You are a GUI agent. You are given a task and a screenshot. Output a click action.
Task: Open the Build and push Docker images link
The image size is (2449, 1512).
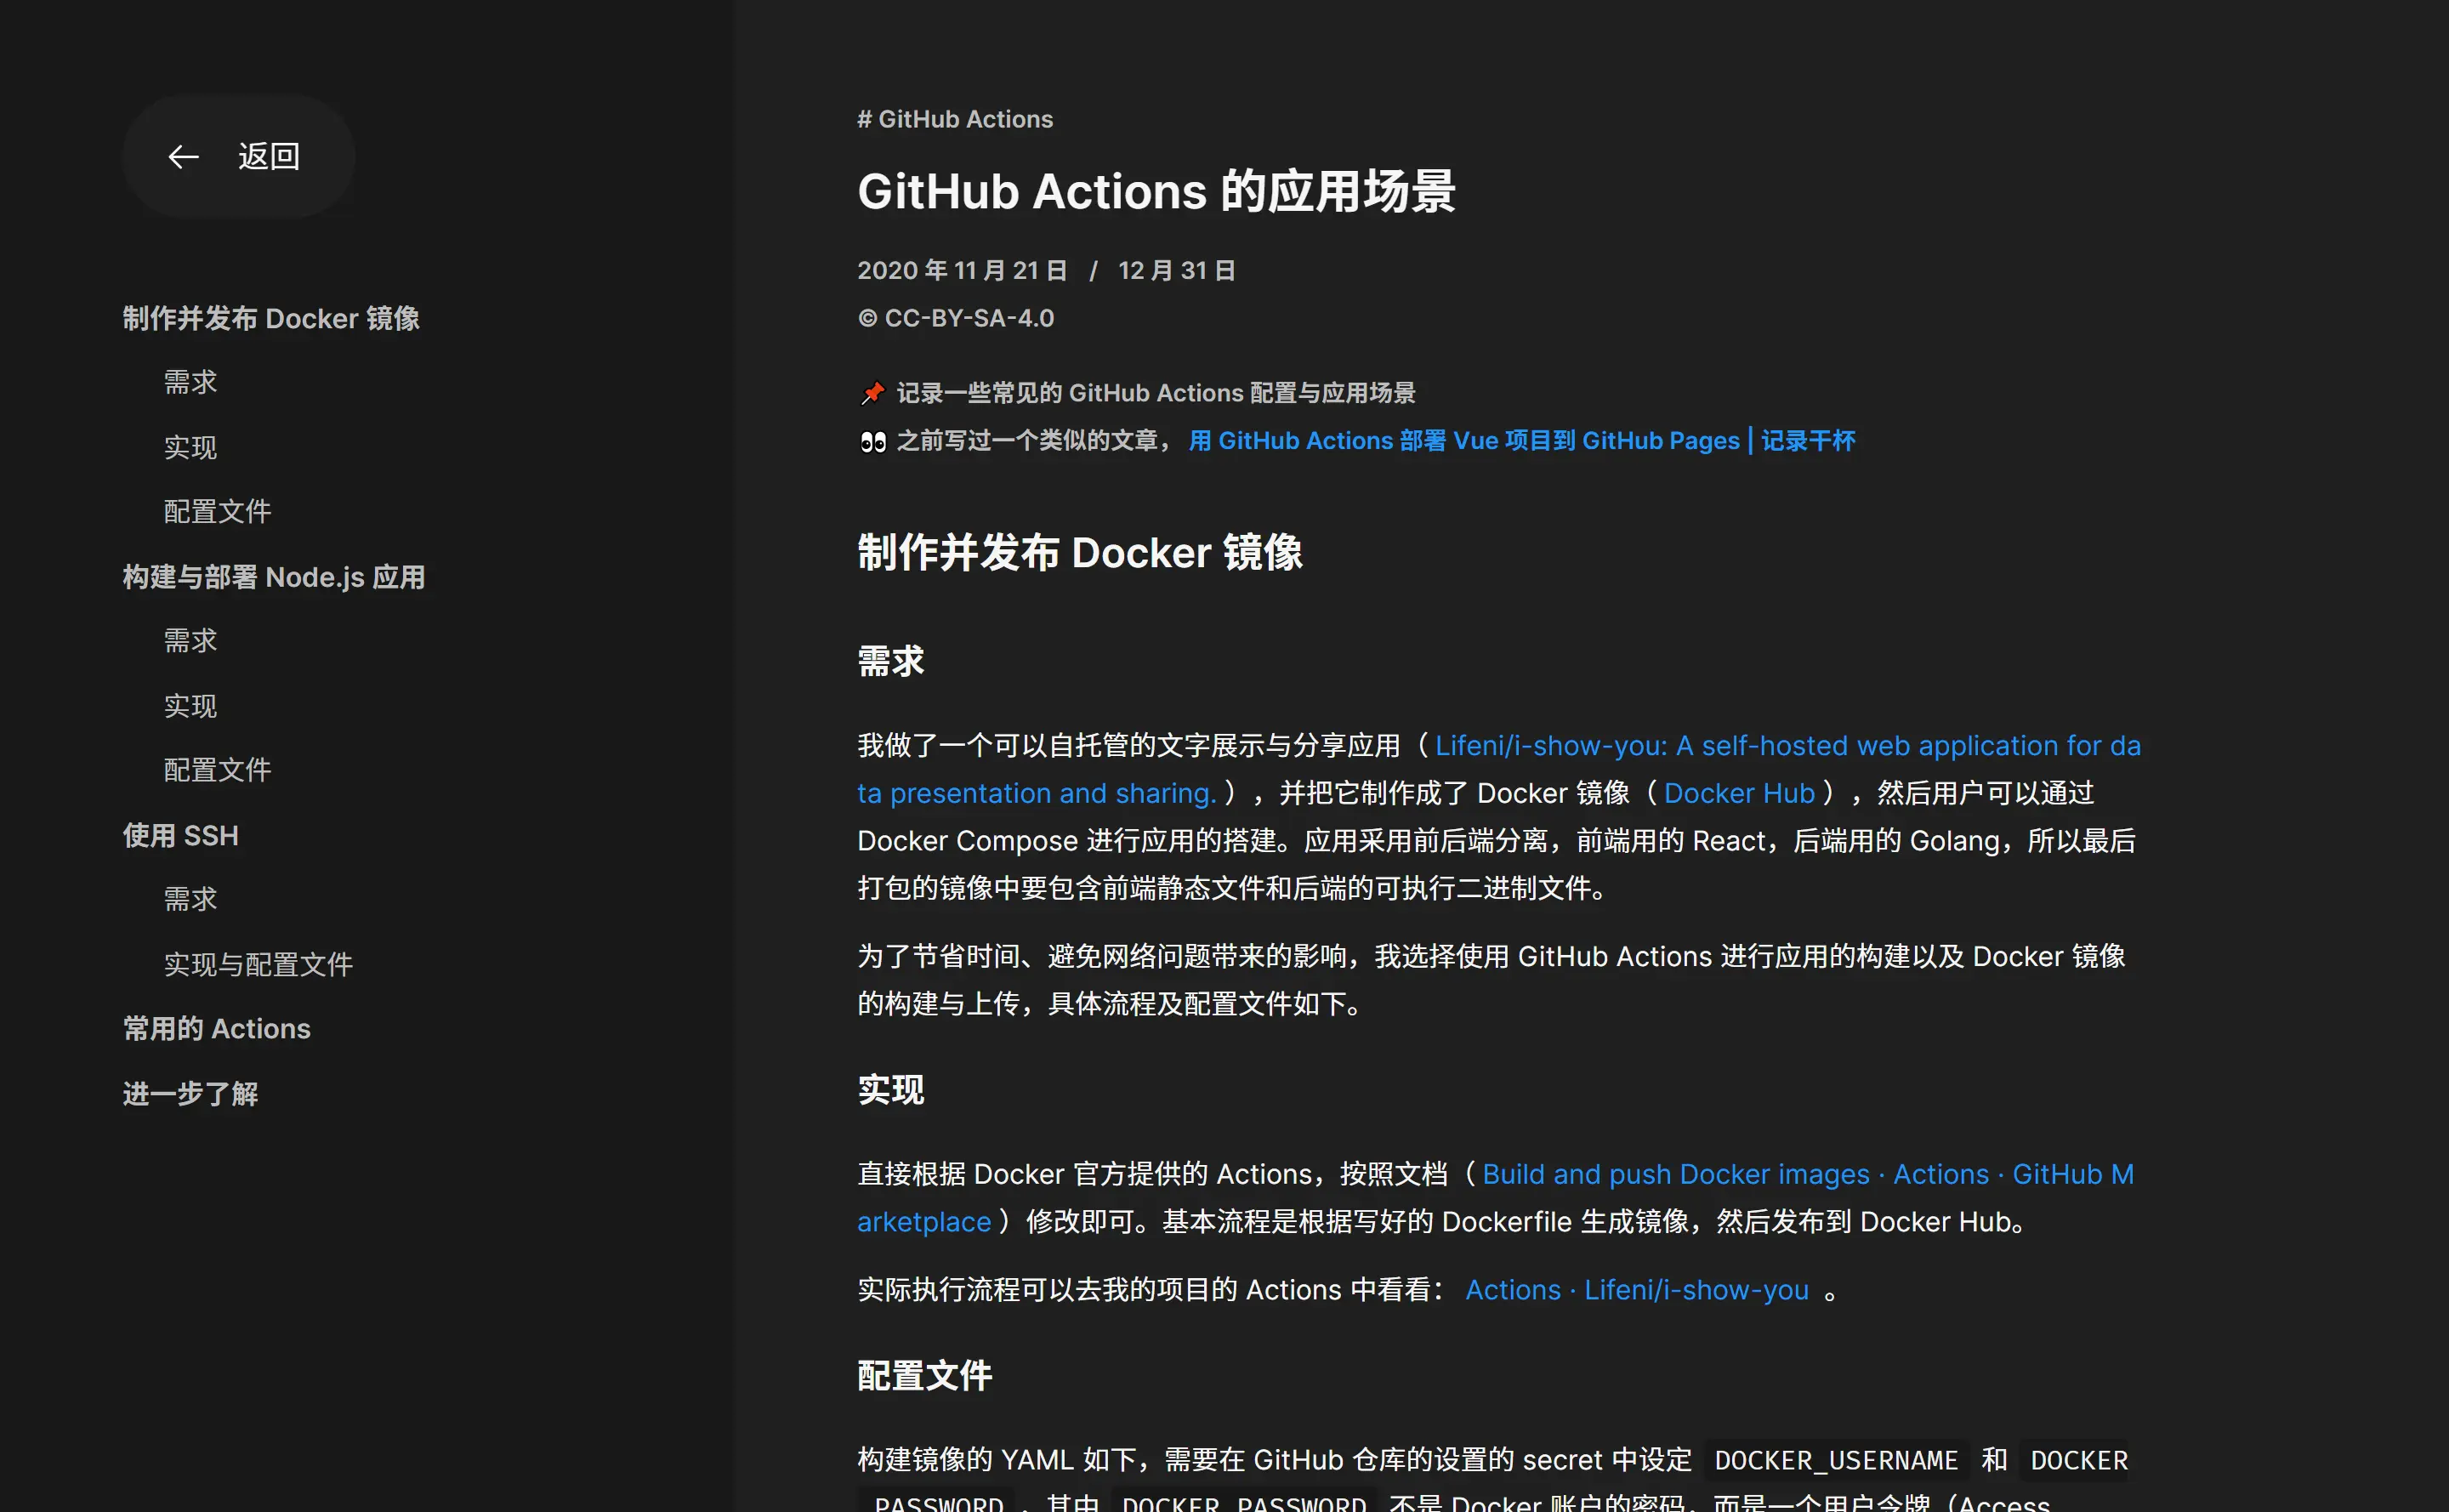(1676, 1174)
